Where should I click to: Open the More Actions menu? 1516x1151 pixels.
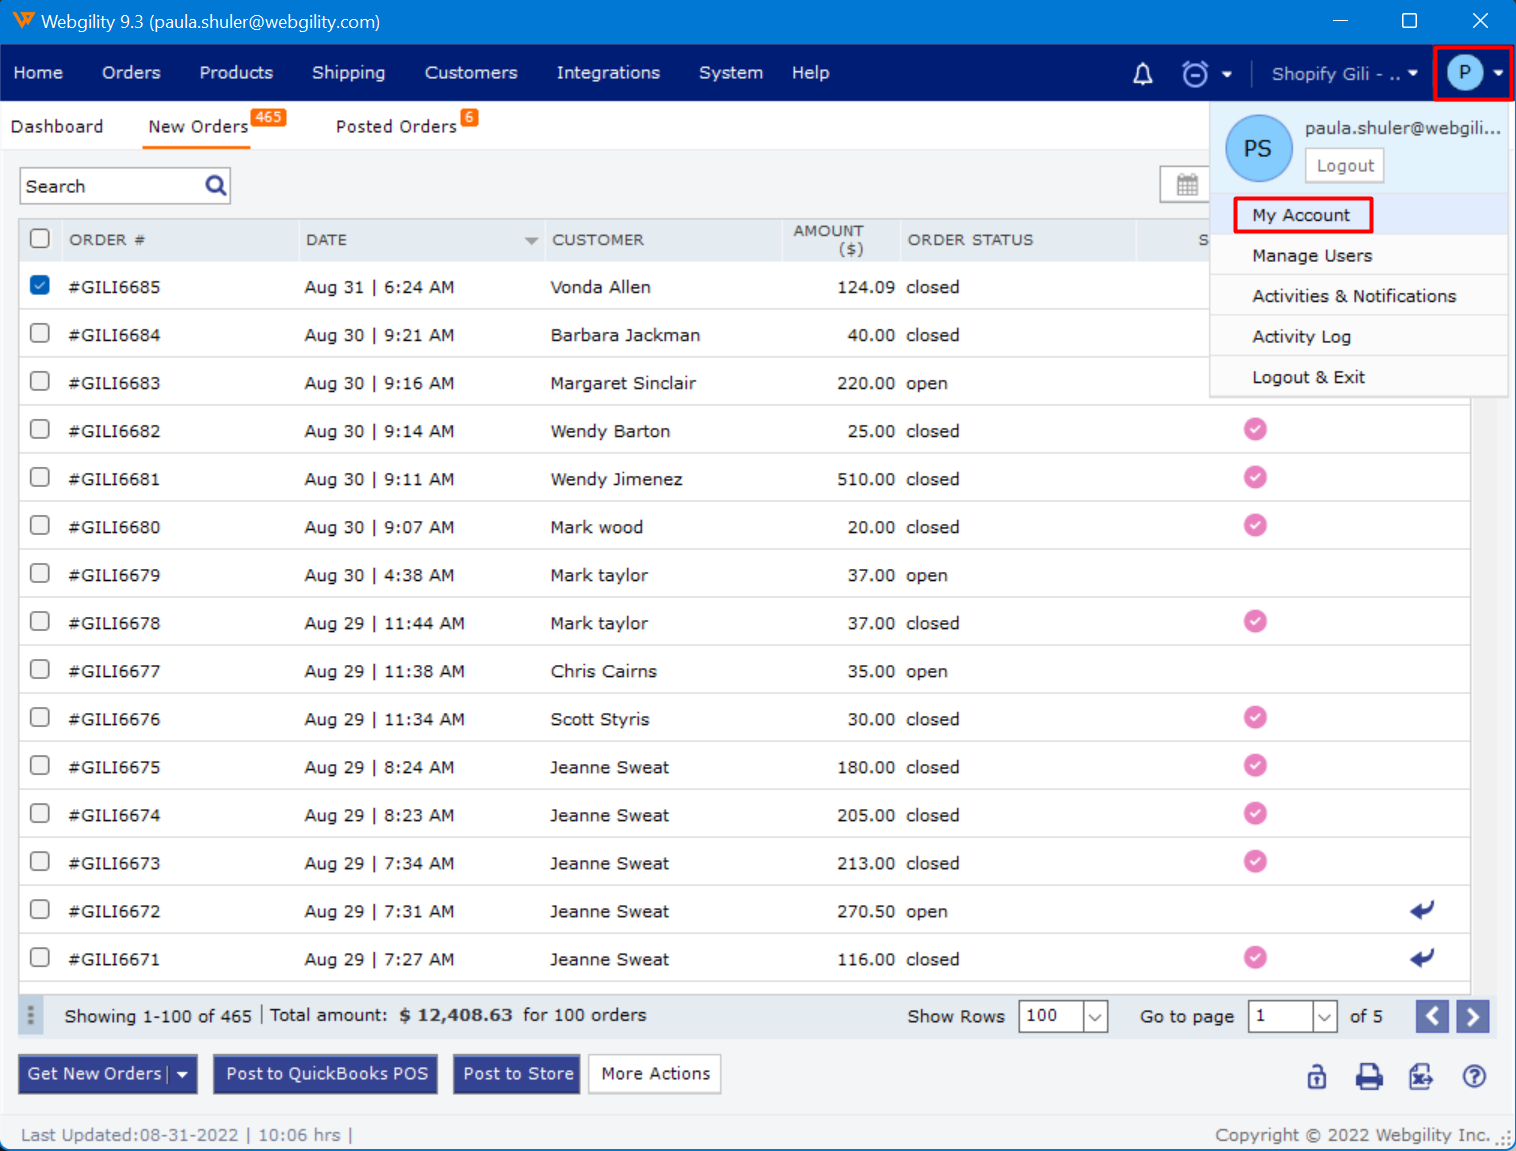pyautogui.click(x=655, y=1074)
